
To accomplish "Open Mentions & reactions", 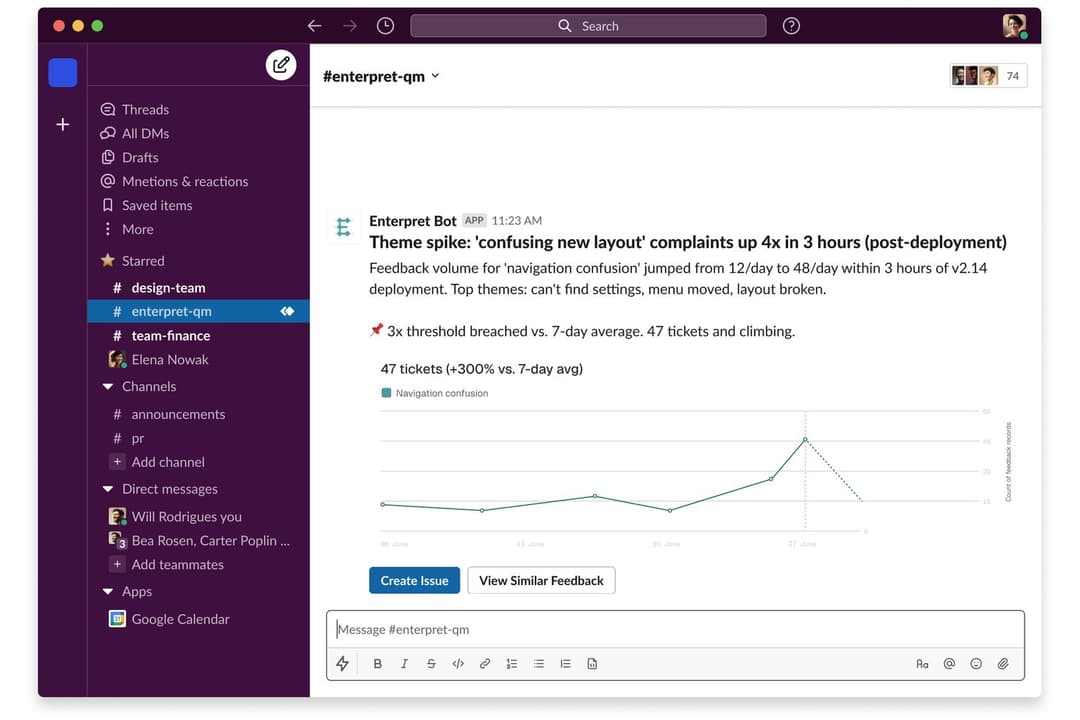I will 174,182.
